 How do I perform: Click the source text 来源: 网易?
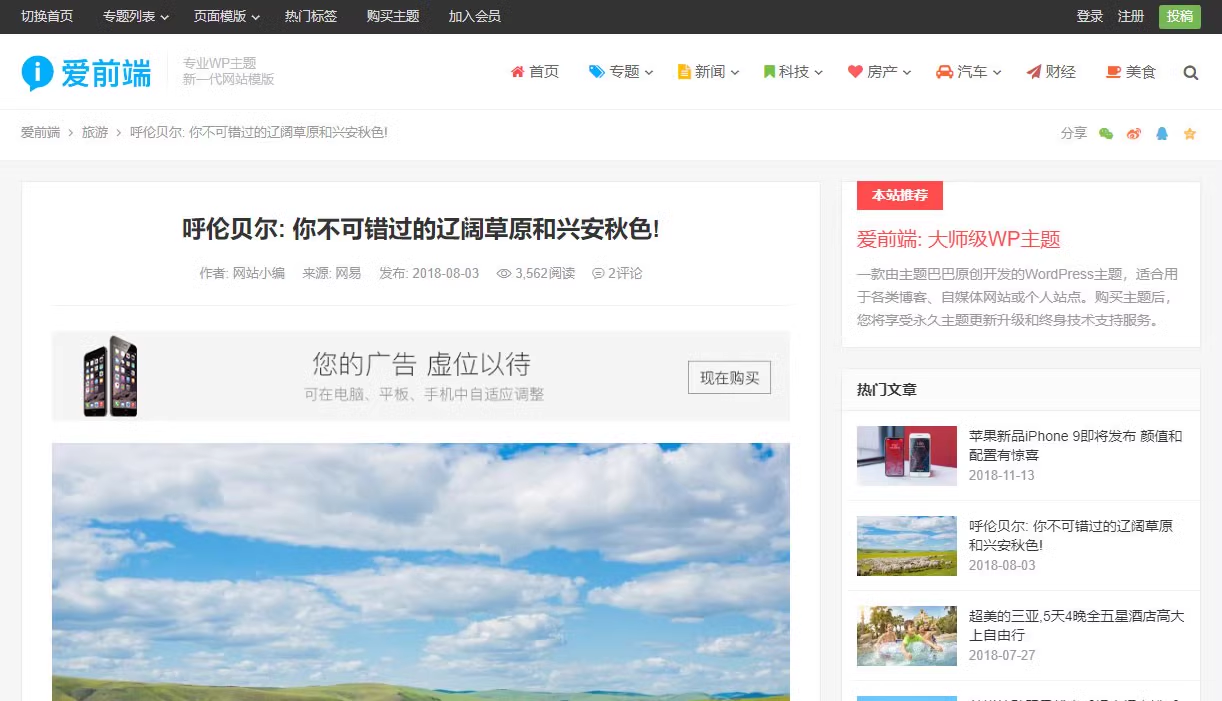[332, 273]
